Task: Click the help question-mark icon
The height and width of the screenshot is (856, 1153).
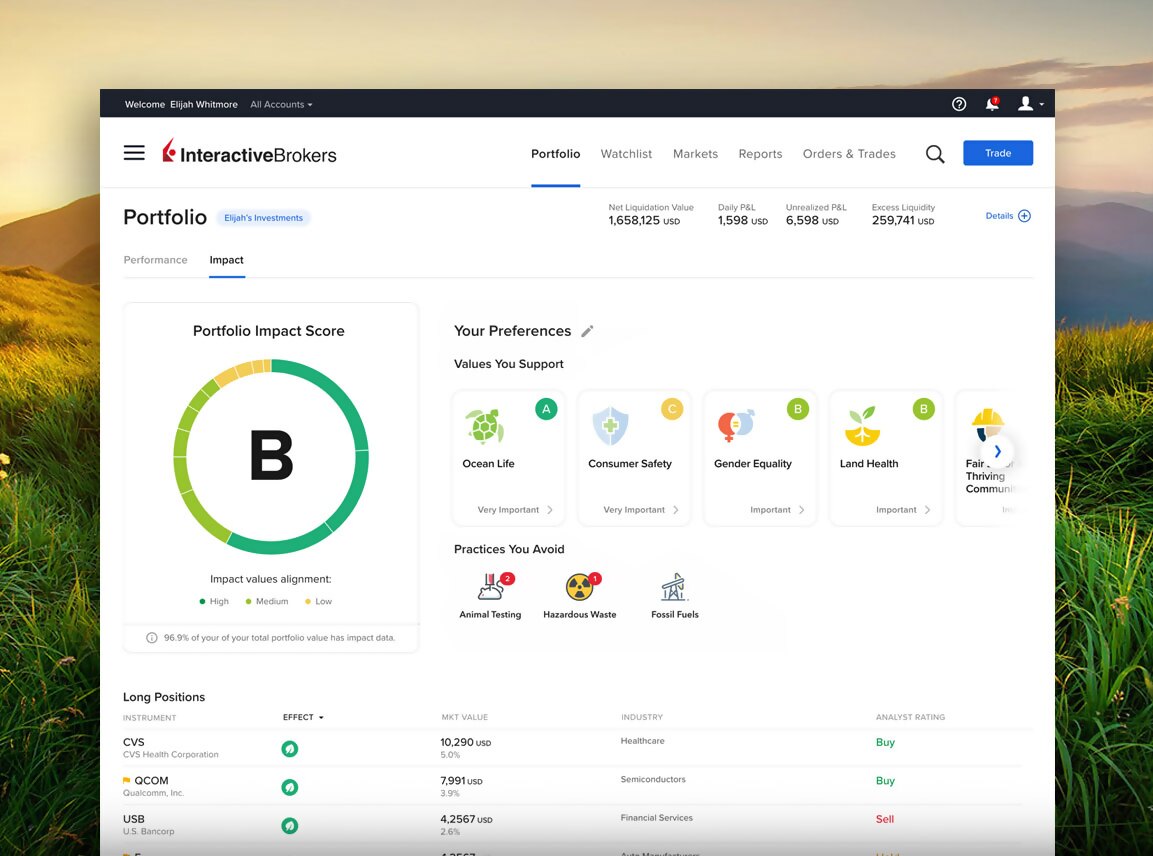Action: [x=958, y=104]
